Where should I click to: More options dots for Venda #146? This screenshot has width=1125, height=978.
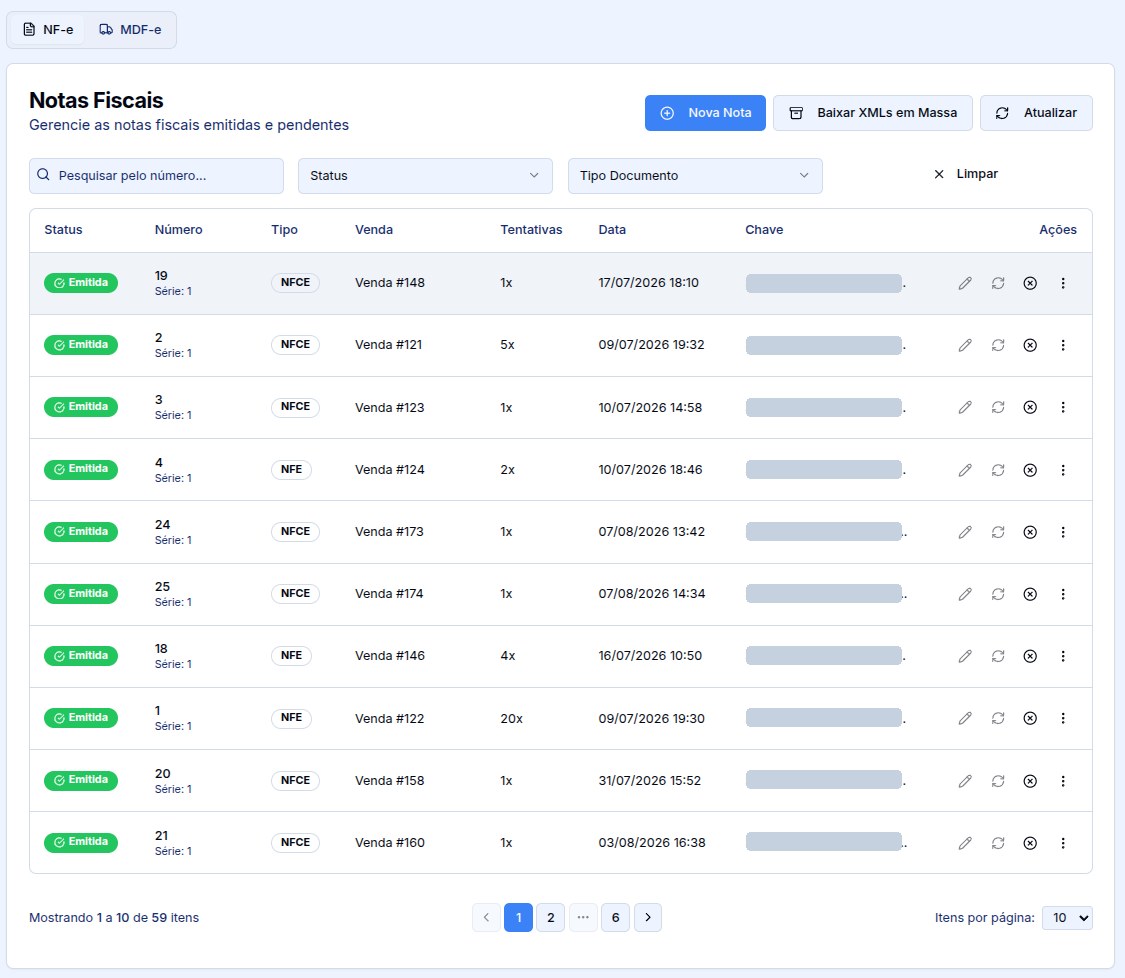[1063, 656]
